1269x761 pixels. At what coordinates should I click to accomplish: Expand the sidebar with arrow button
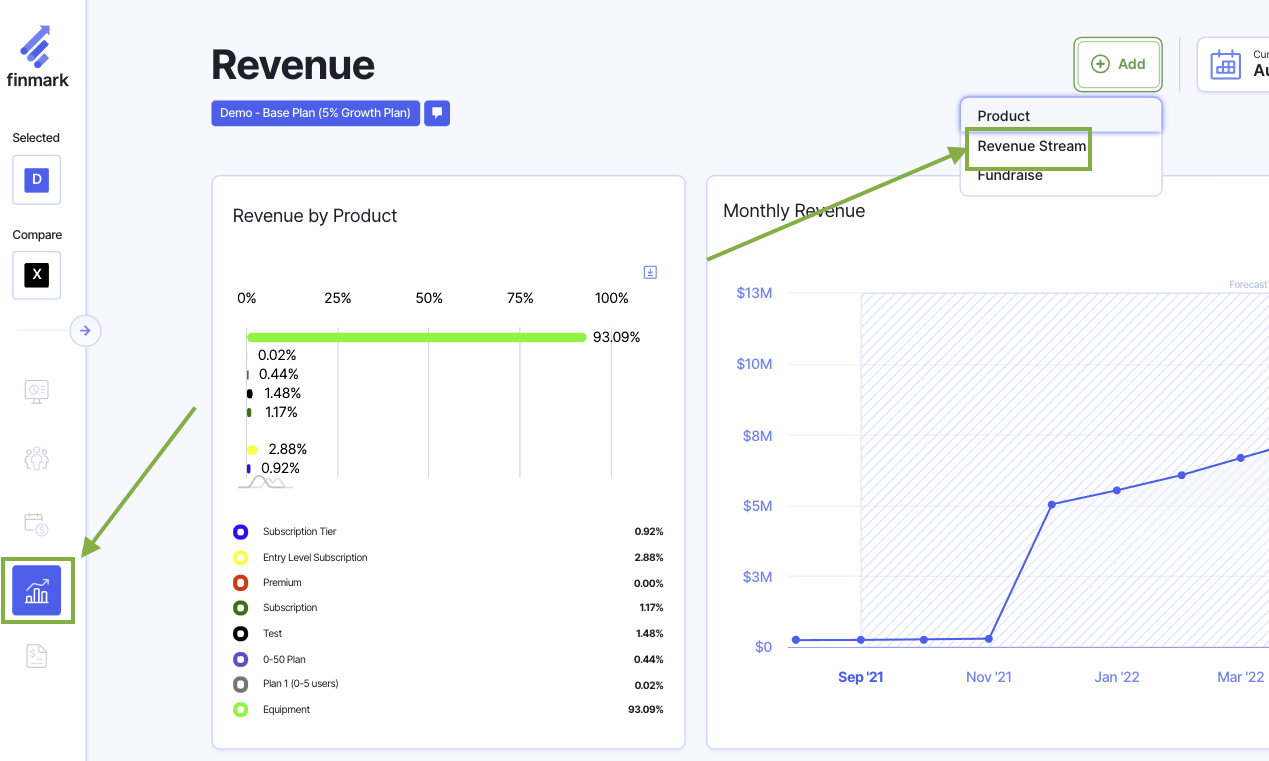[x=85, y=330]
